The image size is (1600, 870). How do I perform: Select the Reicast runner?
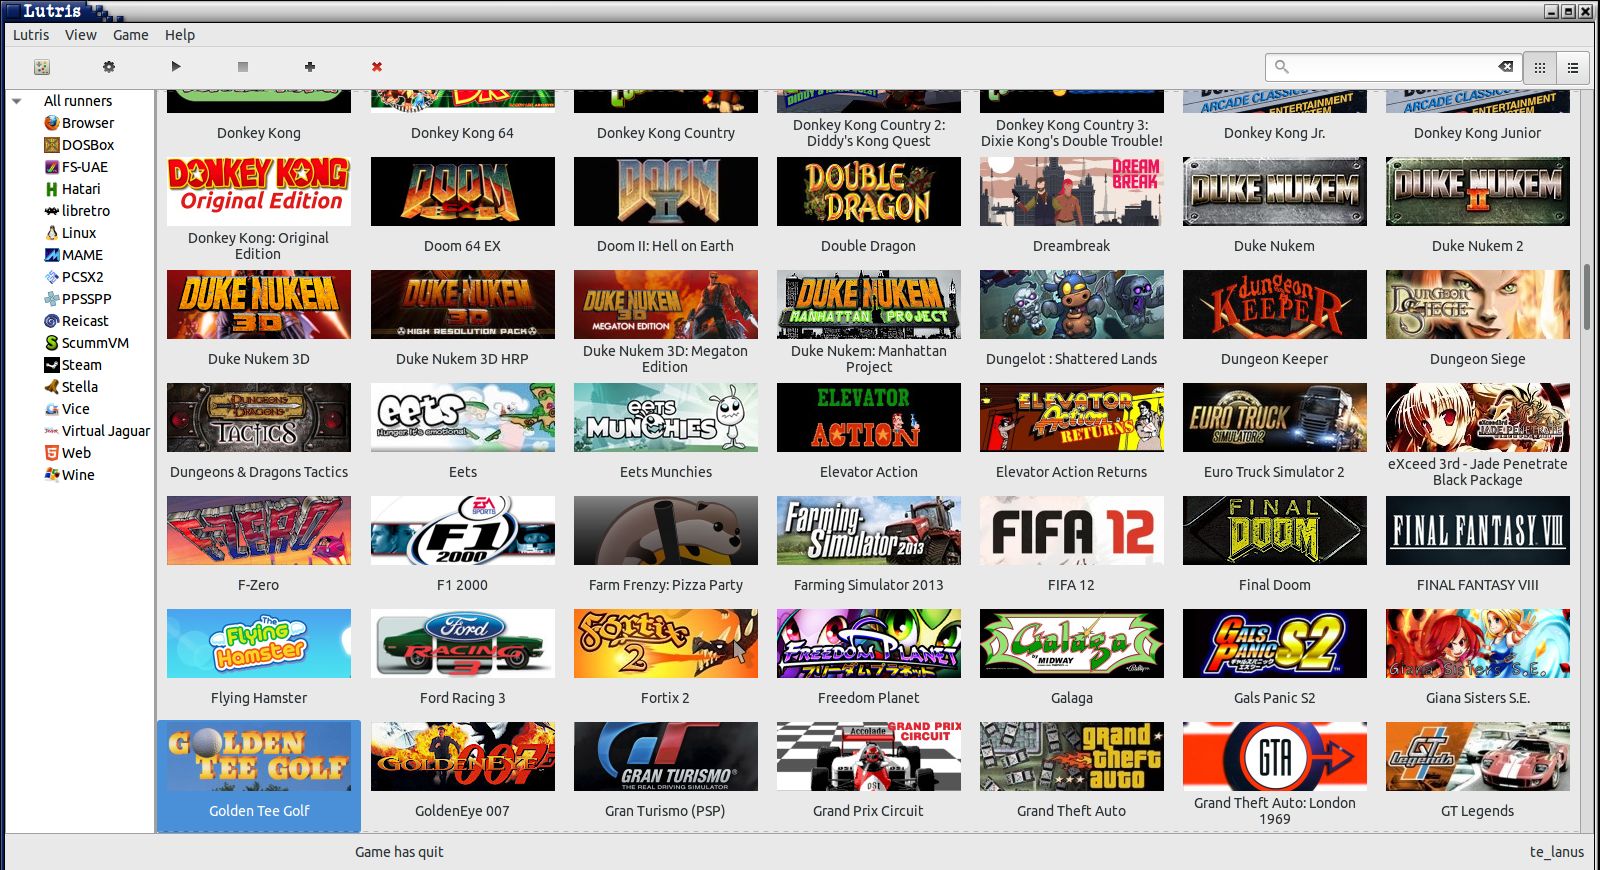[76, 321]
